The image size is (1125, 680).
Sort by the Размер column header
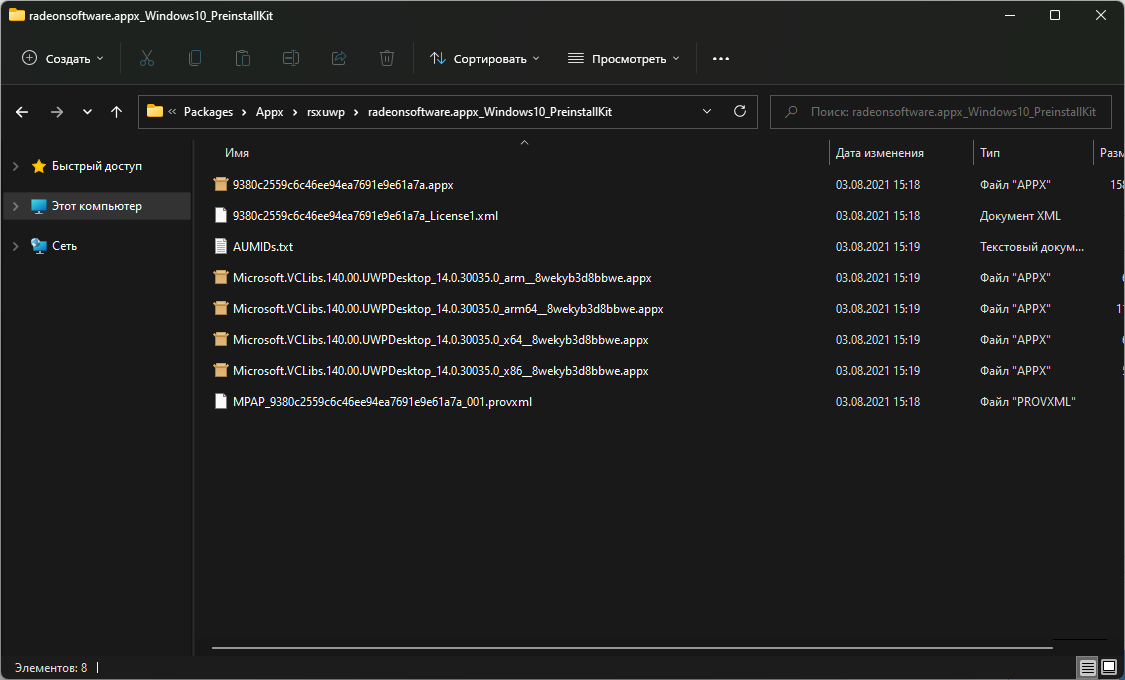1111,153
